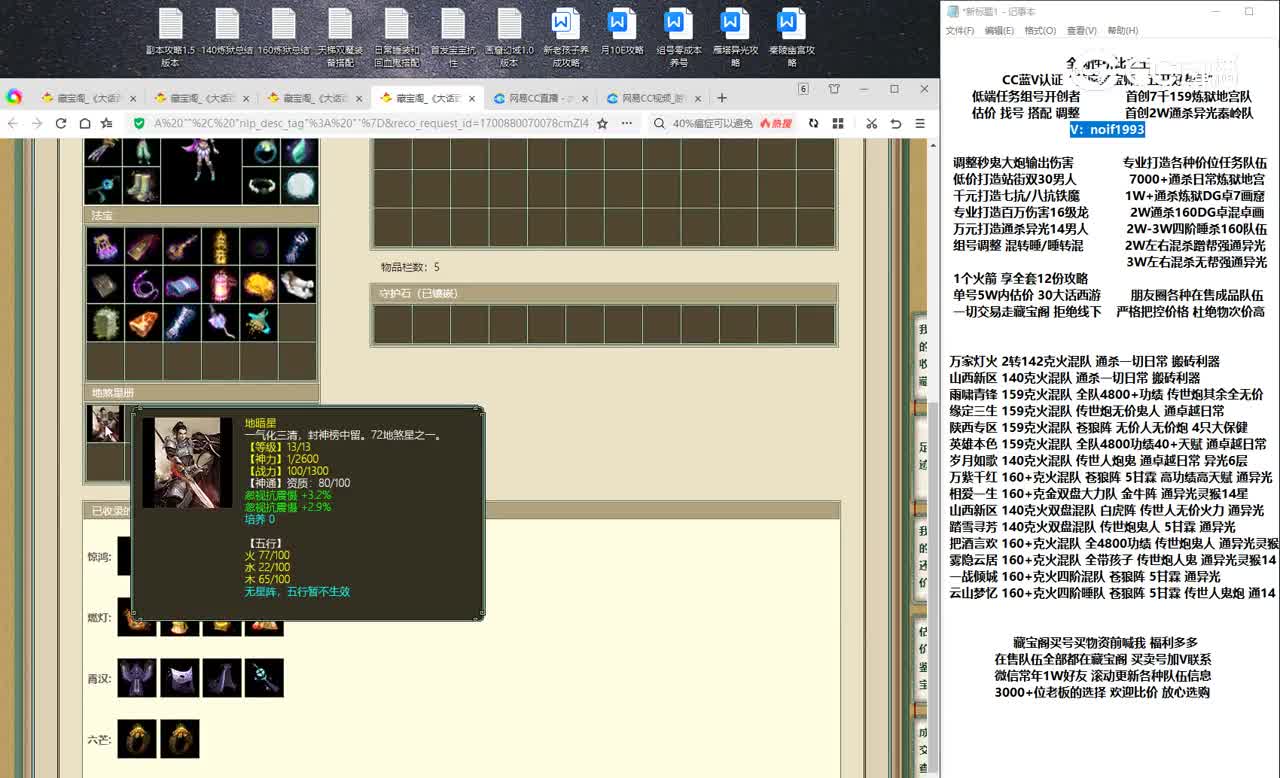Click the browser logo icon left of the tabs
This screenshot has height=778, width=1280.
point(14,97)
